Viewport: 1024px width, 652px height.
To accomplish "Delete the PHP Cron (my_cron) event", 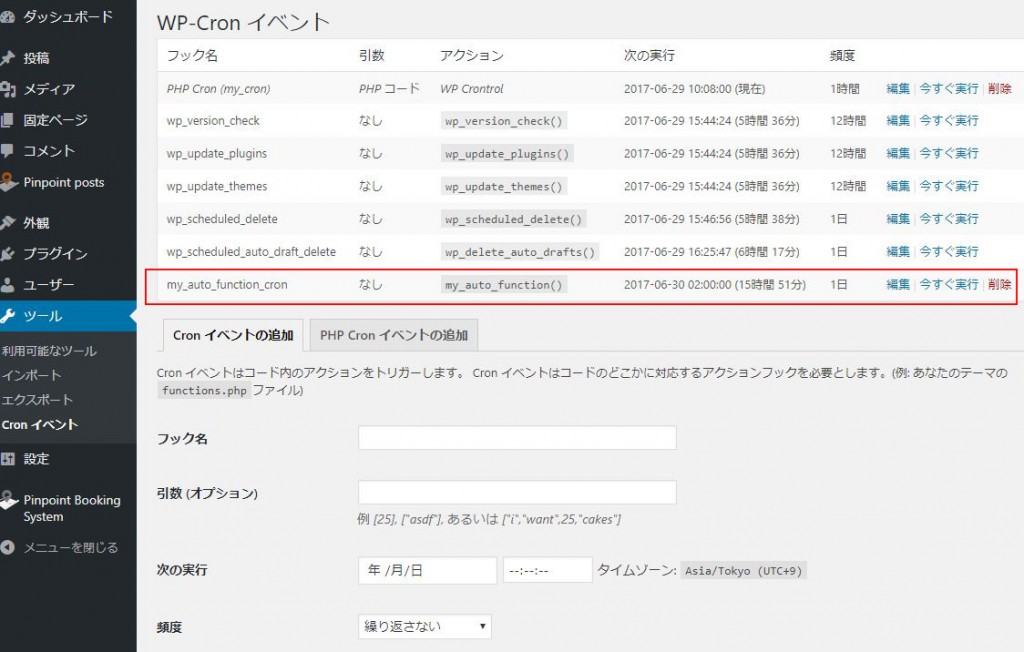I will (999, 89).
